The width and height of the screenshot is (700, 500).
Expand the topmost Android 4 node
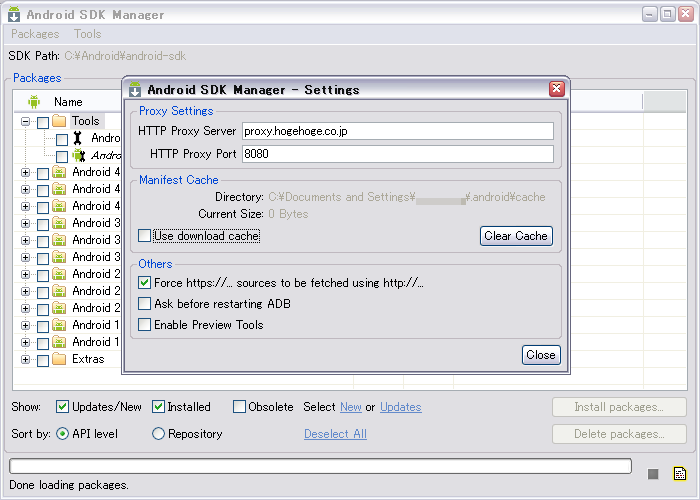coord(25,172)
